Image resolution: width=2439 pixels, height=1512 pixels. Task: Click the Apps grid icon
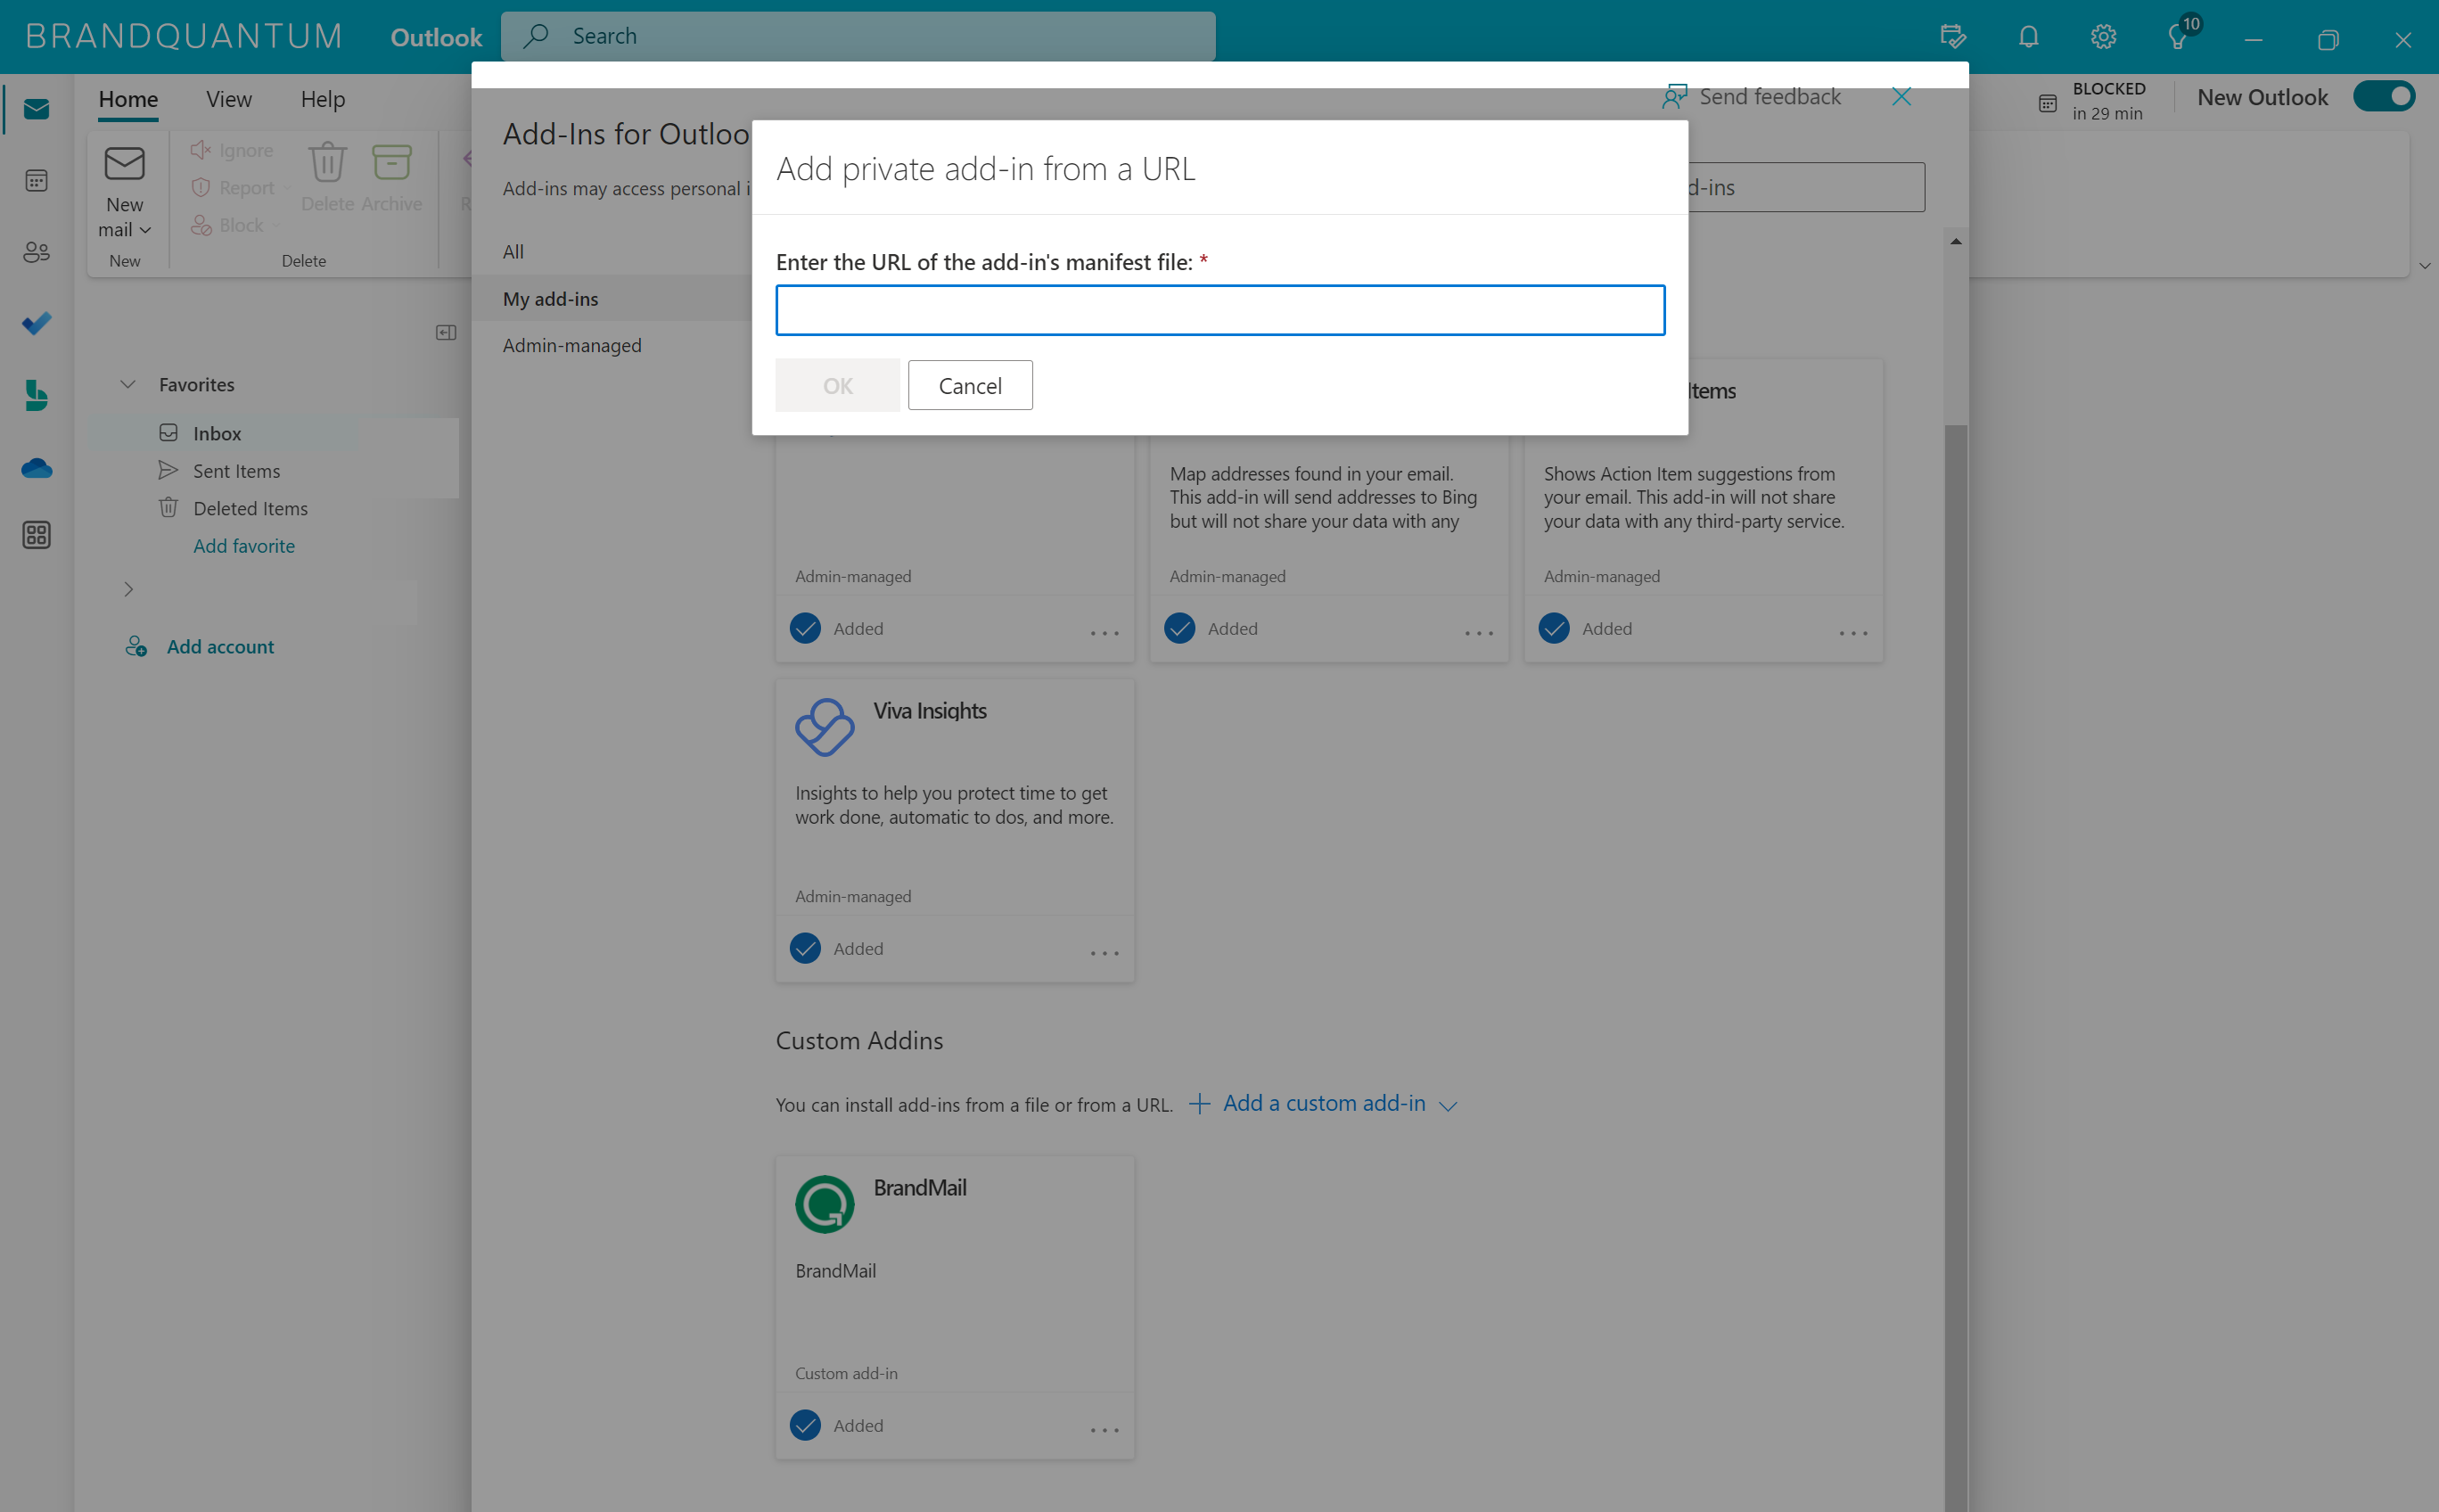[37, 537]
